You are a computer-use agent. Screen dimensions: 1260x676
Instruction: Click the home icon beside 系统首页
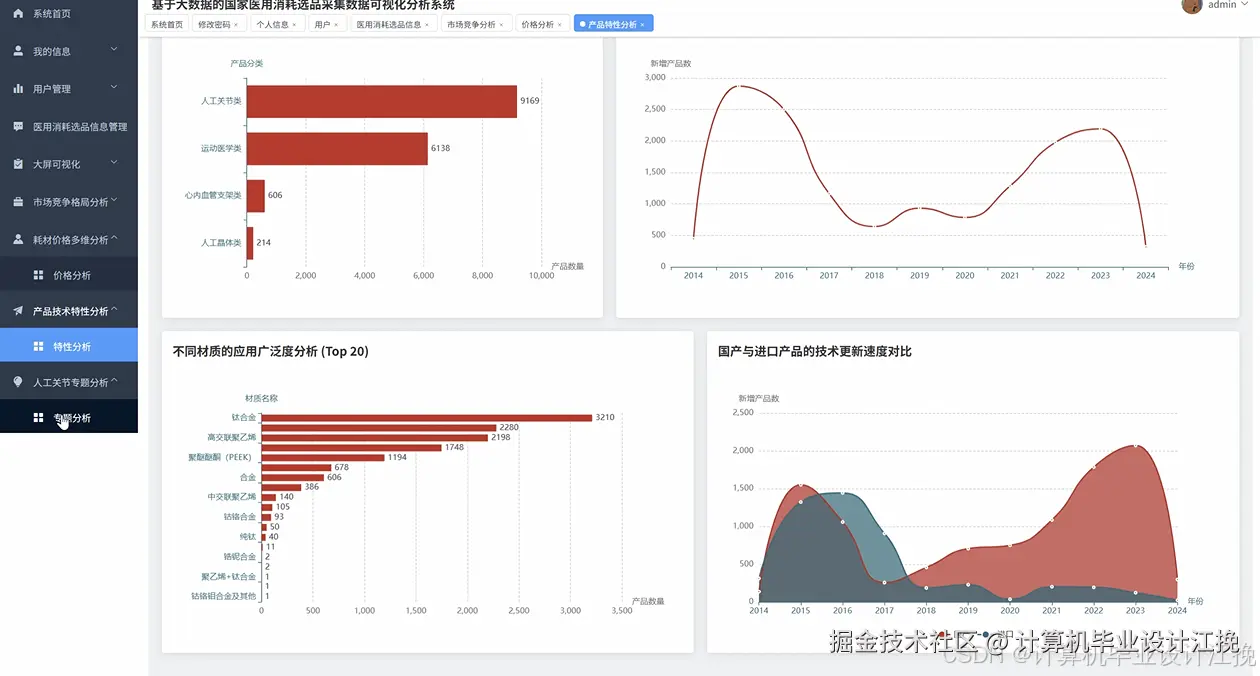[x=18, y=14]
